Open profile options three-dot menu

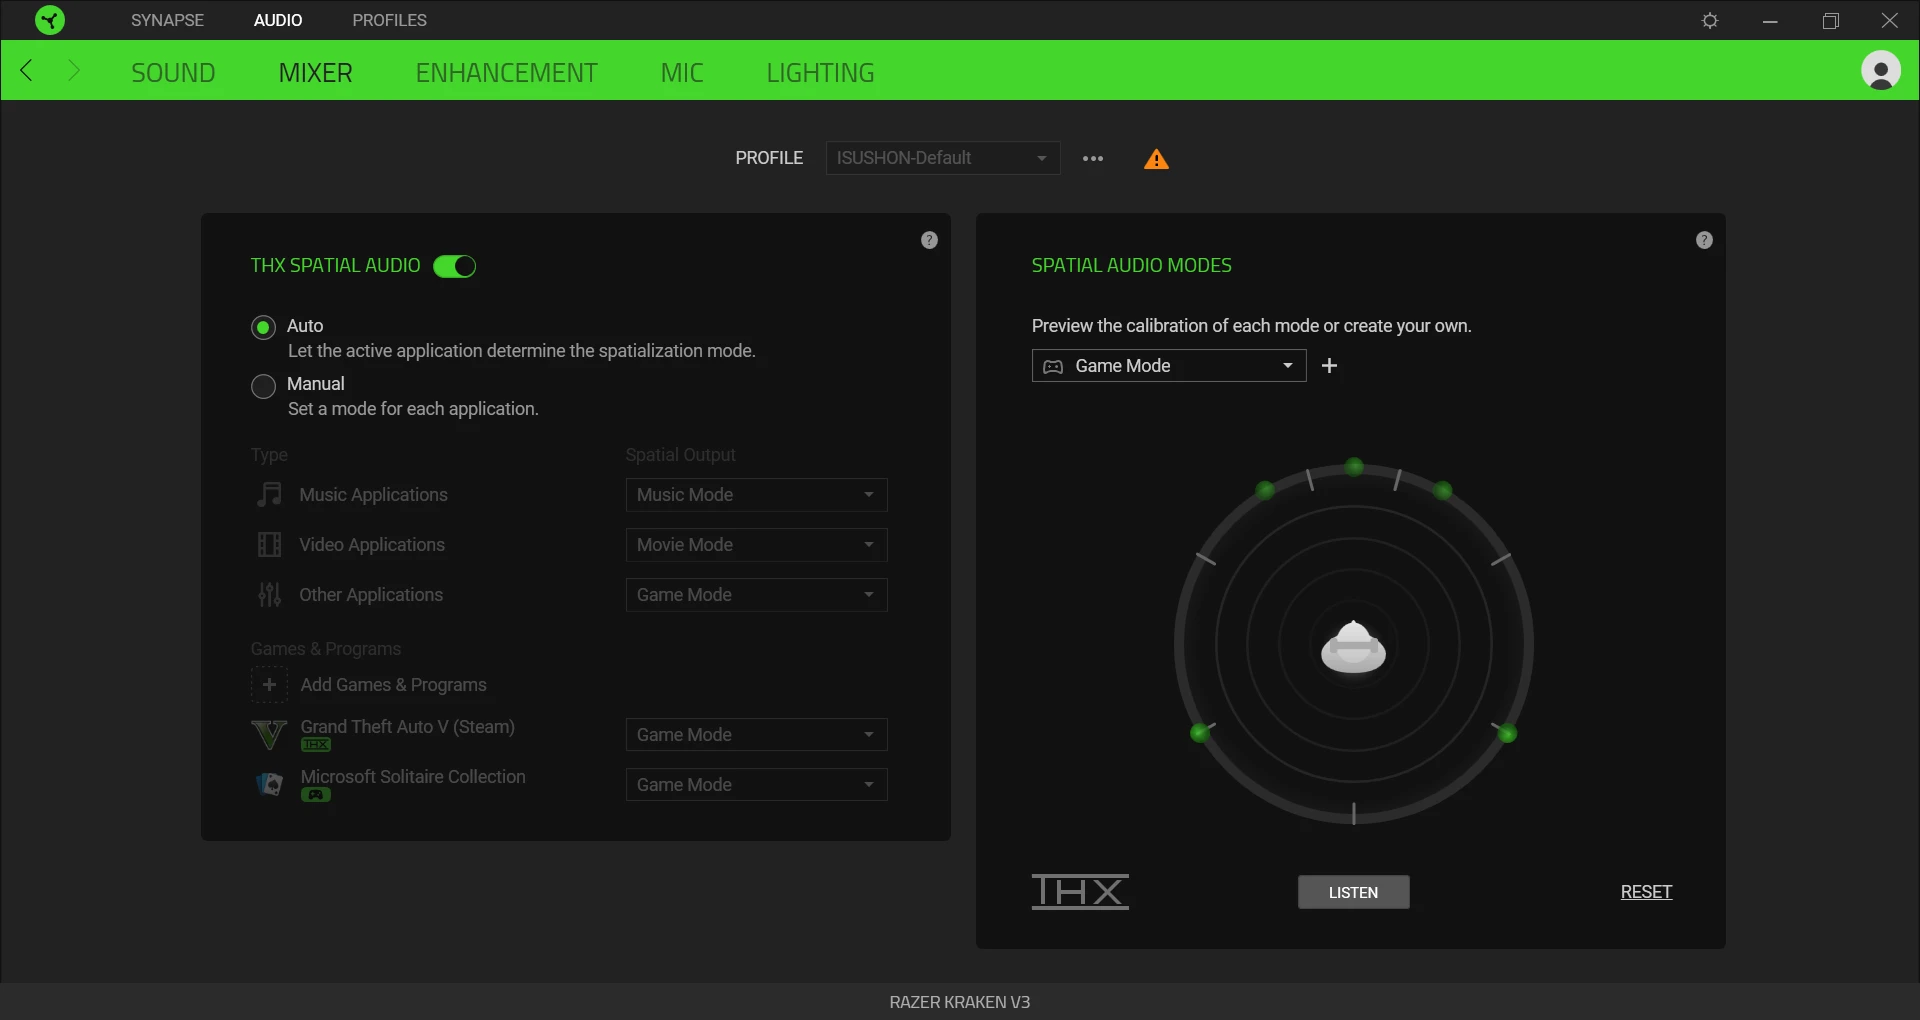pos(1093,158)
